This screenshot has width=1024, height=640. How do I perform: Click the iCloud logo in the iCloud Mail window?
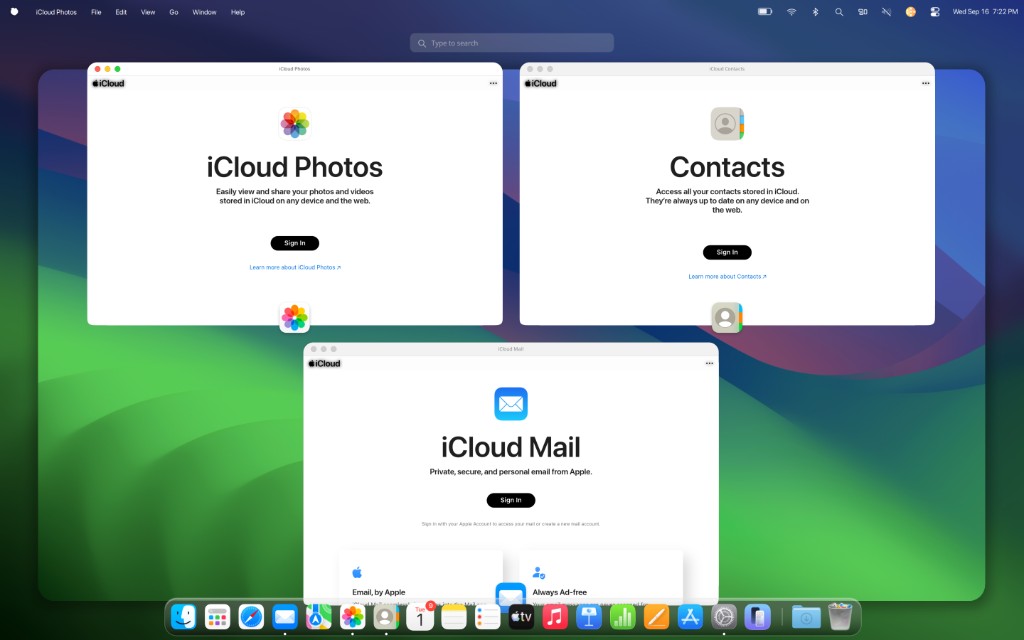tap(325, 363)
